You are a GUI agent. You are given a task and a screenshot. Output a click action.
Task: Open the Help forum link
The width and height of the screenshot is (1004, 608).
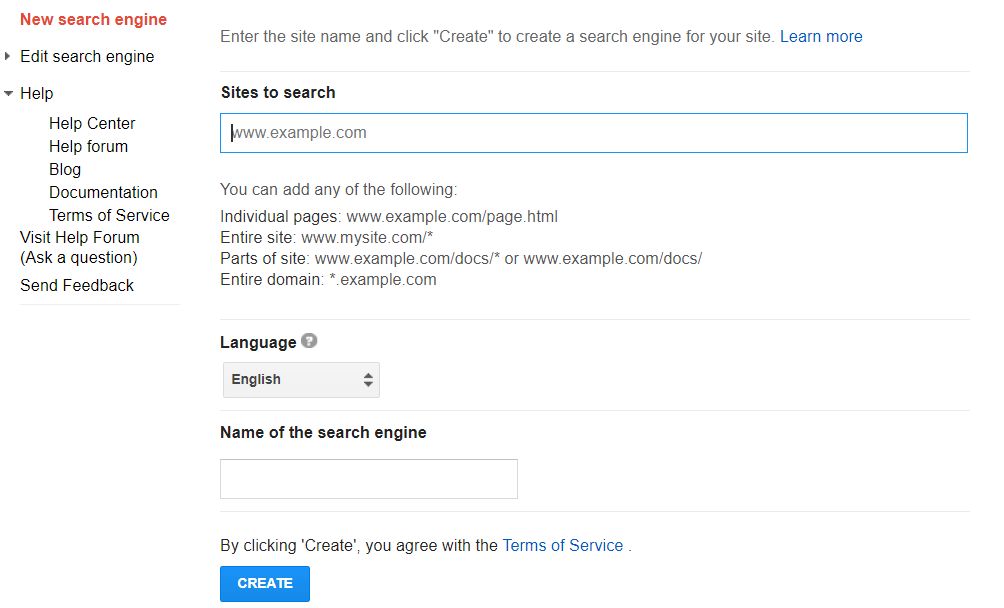tap(88, 146)
